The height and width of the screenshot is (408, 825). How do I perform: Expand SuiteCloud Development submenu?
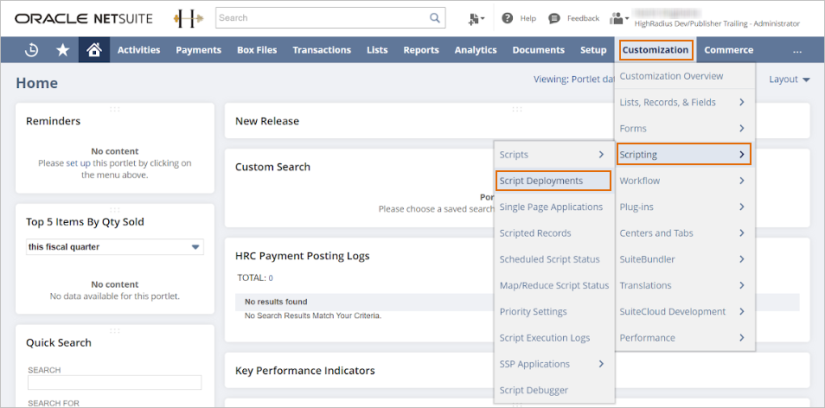(685, 312)
